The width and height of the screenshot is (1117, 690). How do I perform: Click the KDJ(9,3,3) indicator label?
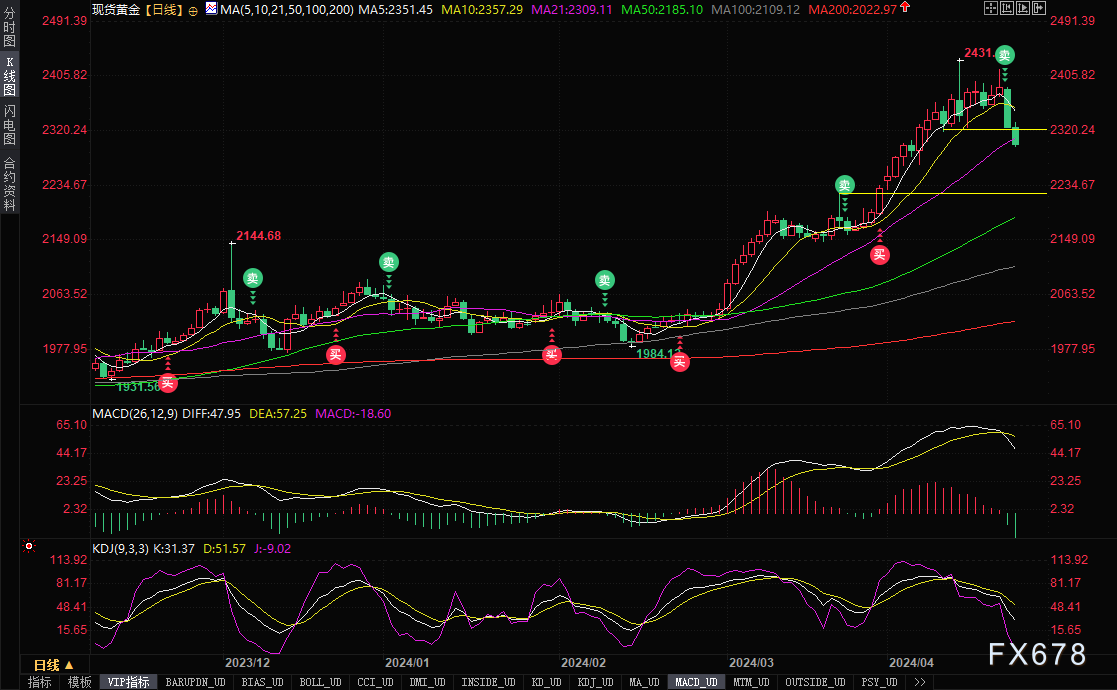pyautogui.click(x=121, y=549)
